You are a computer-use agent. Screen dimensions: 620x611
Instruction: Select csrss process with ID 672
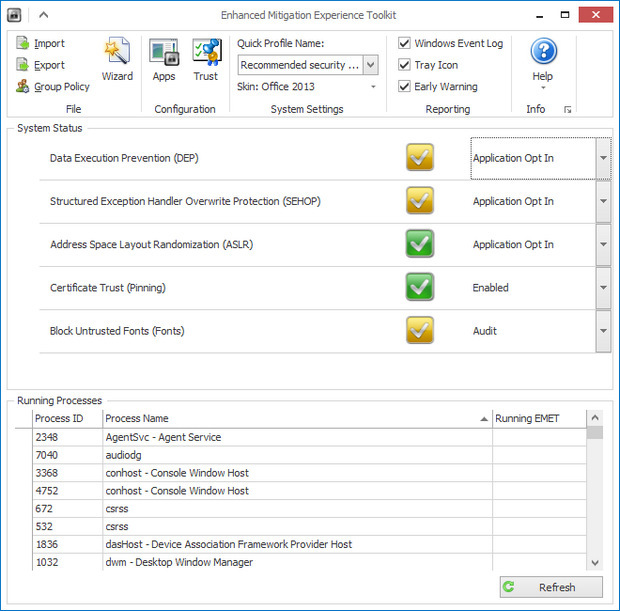[309, 509]
